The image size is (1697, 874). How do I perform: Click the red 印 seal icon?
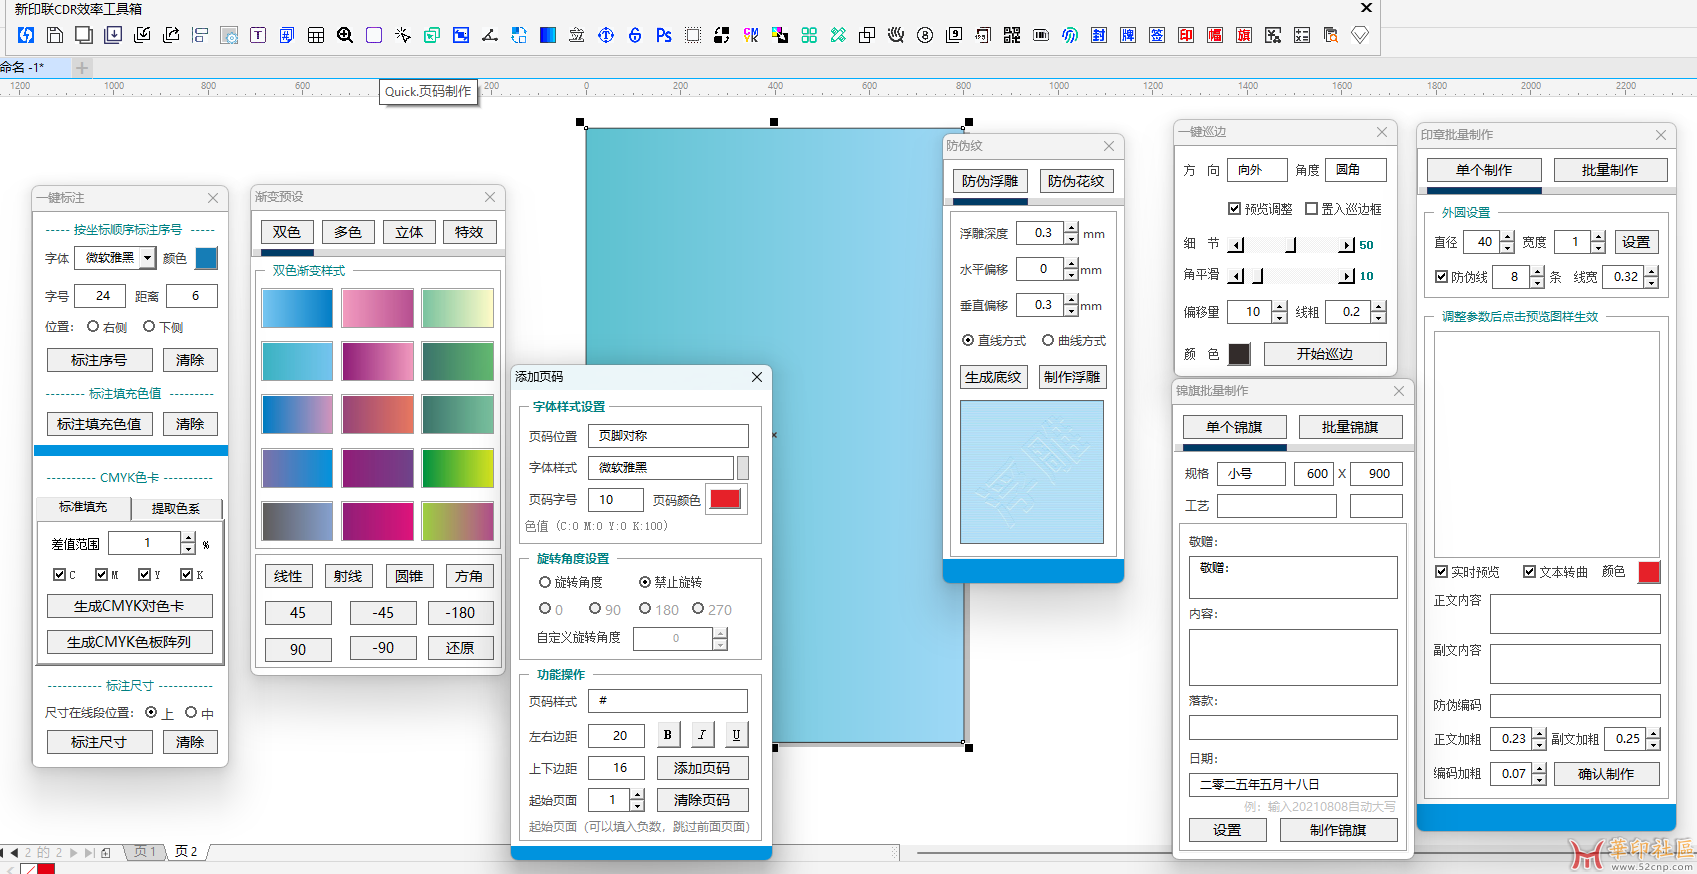click(1186, 35)
